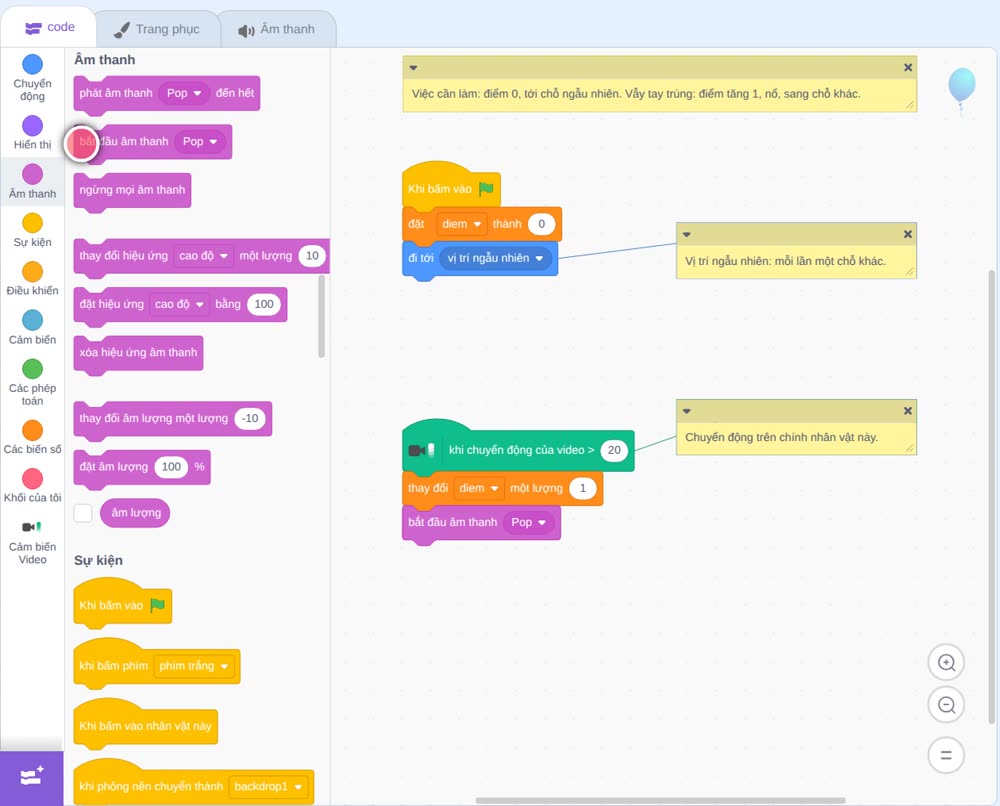The width and height of the screenshot is (1000, 806).
Task: Open the Các phép toán category
Action: (32, 383)
